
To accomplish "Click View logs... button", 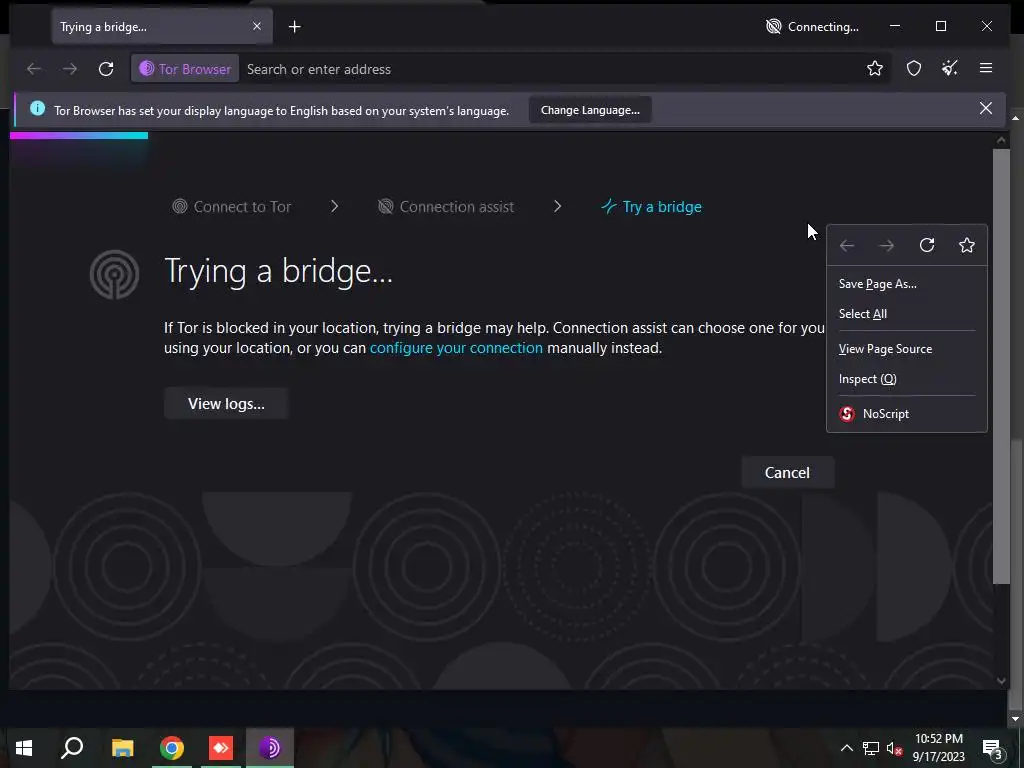I will [x=226, y=404].
